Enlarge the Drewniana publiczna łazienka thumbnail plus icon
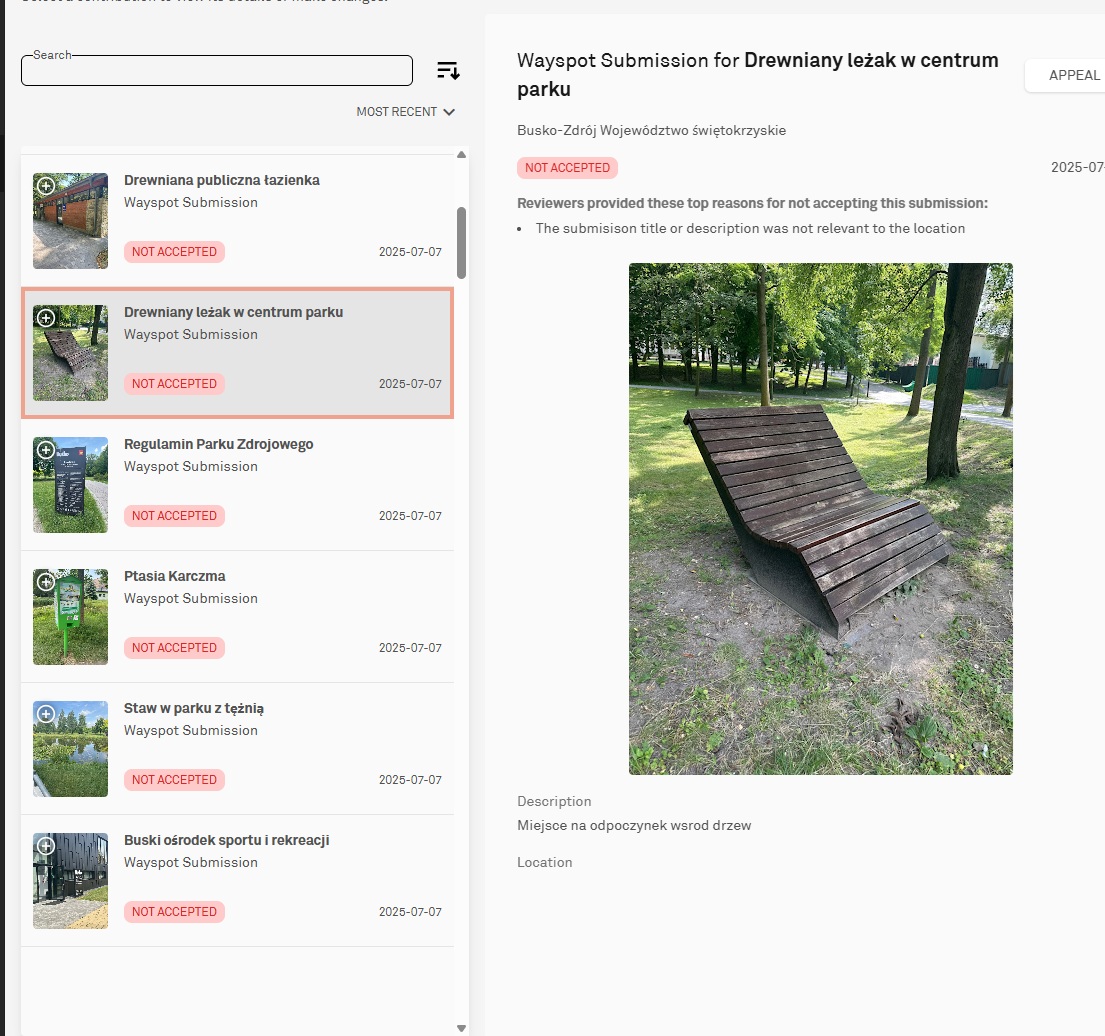 (x=46, y=186)
